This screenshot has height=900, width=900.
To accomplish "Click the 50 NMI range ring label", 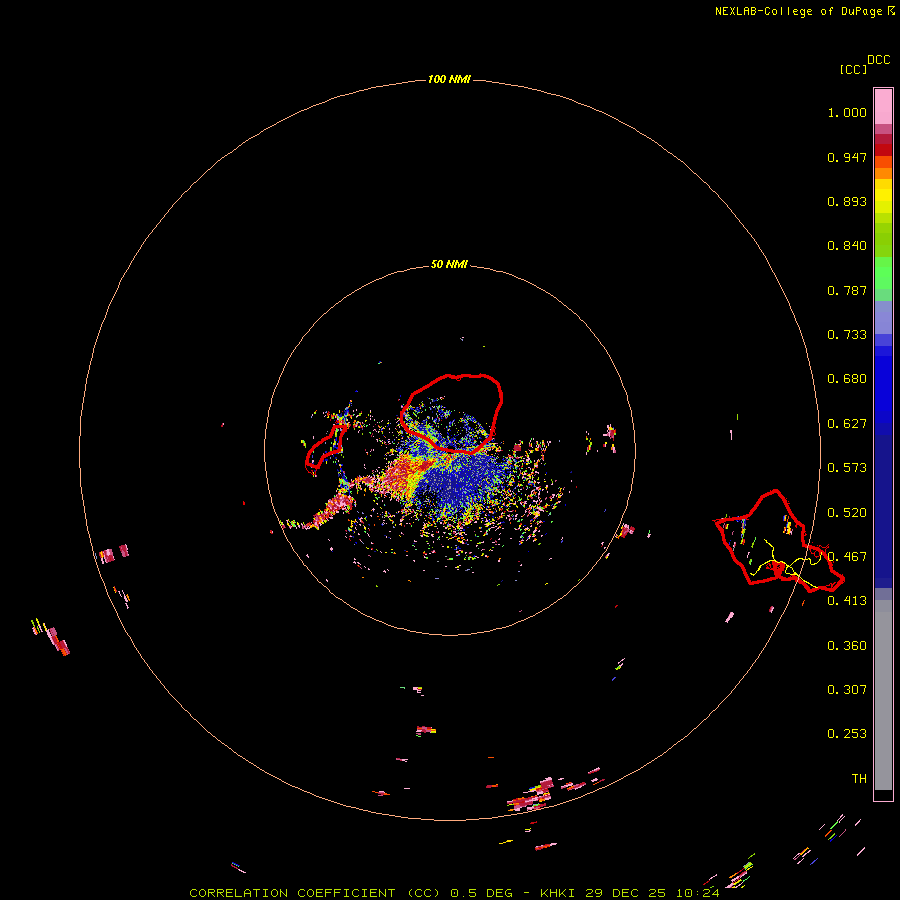I will (x=449, y=264).
